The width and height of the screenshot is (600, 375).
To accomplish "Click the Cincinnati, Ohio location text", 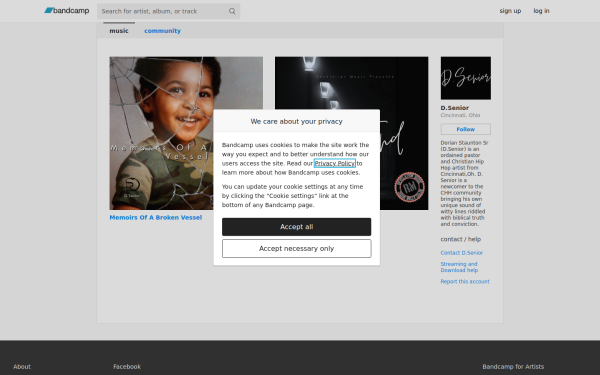I will coord(460,115).
